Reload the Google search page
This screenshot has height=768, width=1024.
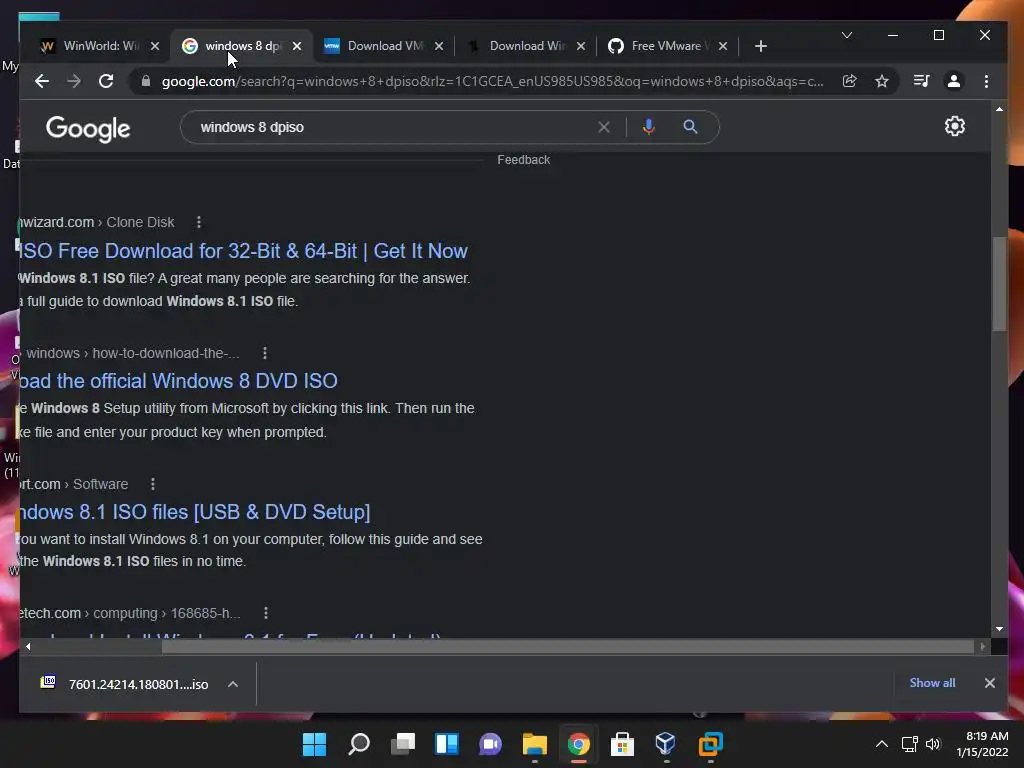[106, 81]
